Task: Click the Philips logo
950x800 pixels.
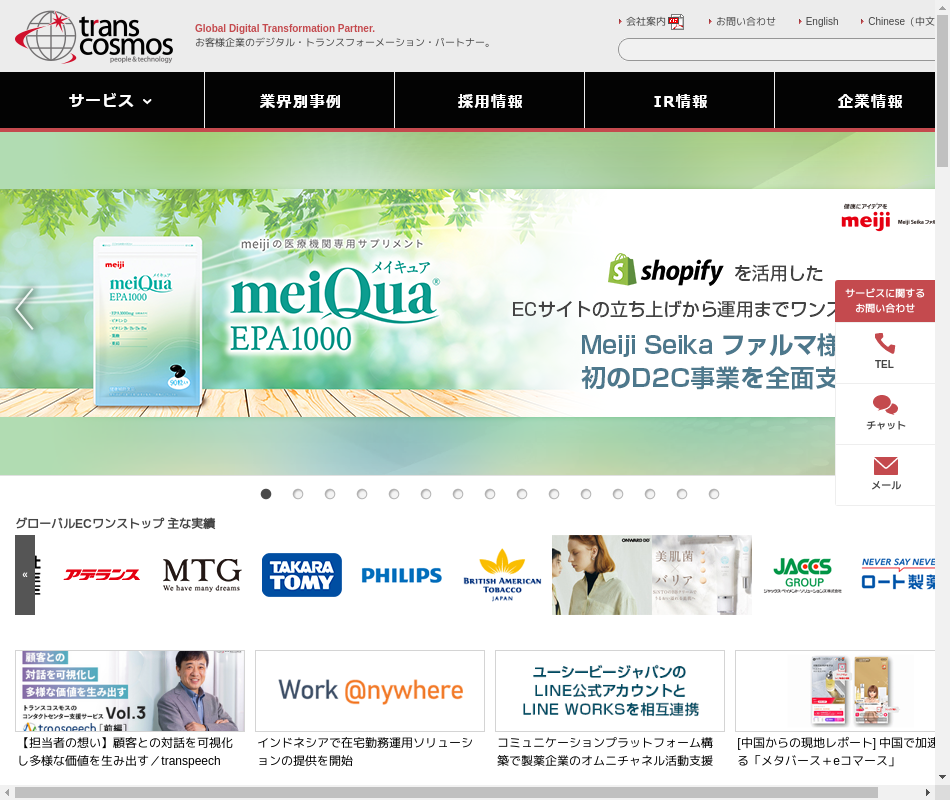Action: pyautogui.click(x=402, y=575)
